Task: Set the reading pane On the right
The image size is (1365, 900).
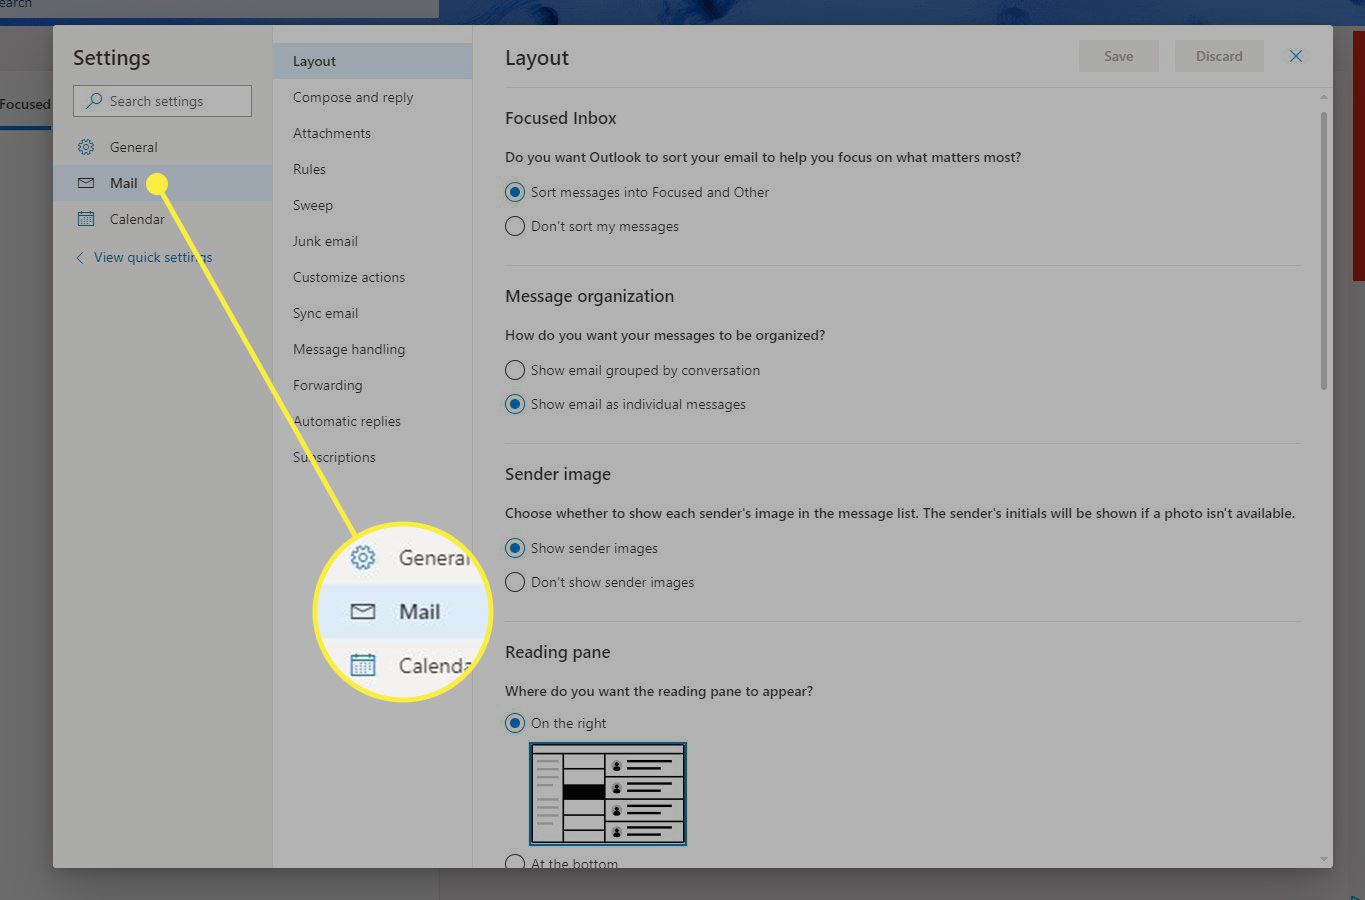Action: 515,723
